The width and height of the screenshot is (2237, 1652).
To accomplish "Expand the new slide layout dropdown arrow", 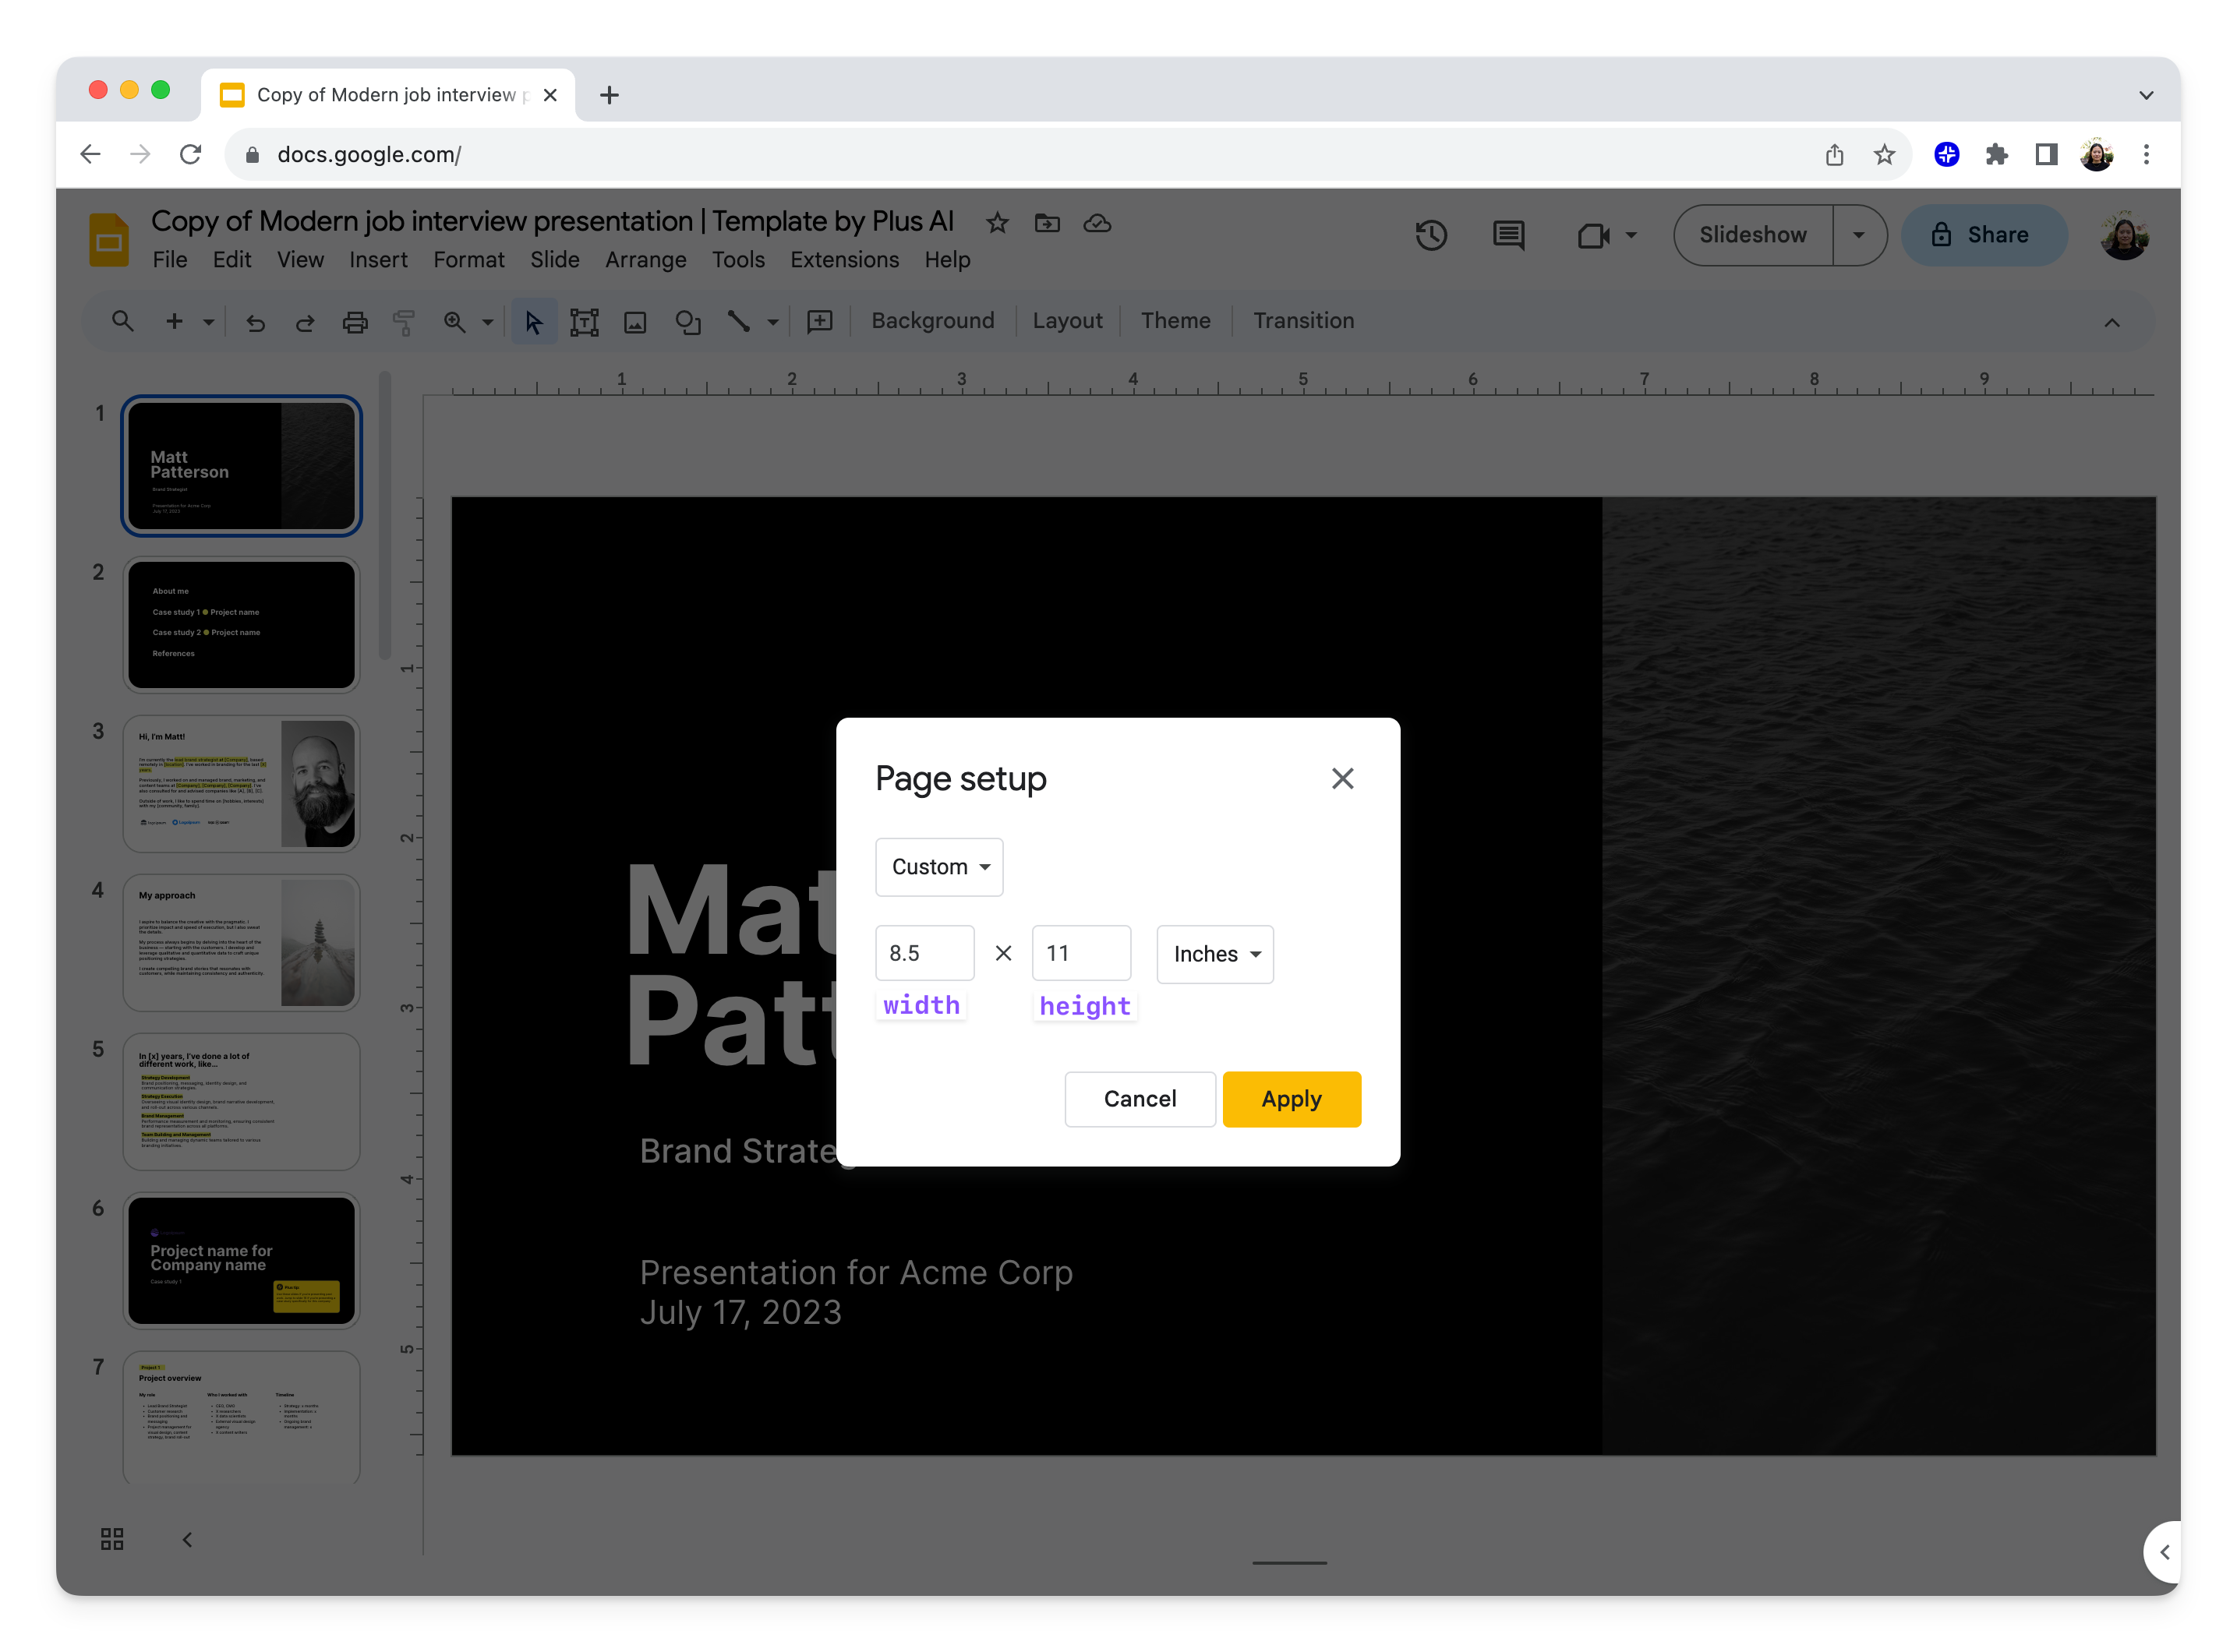I will [208, 322].
